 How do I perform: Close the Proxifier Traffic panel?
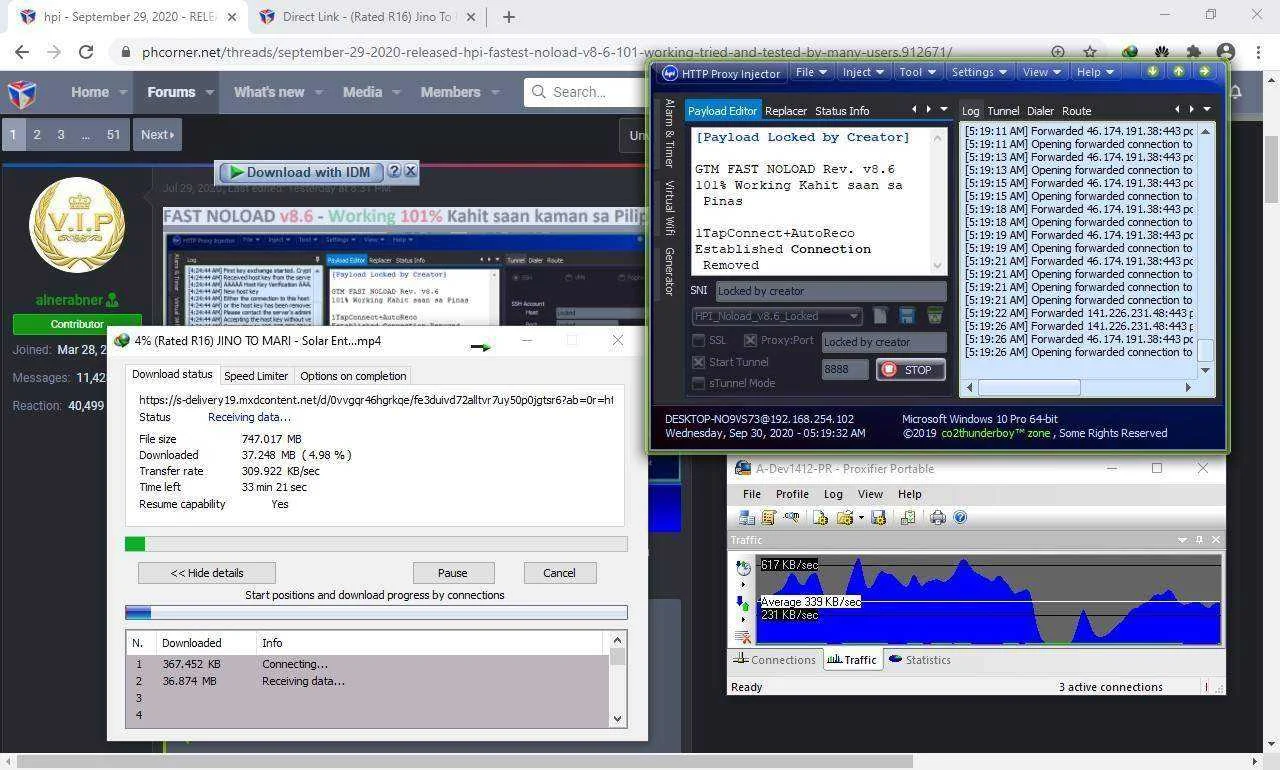point(1216,539)
